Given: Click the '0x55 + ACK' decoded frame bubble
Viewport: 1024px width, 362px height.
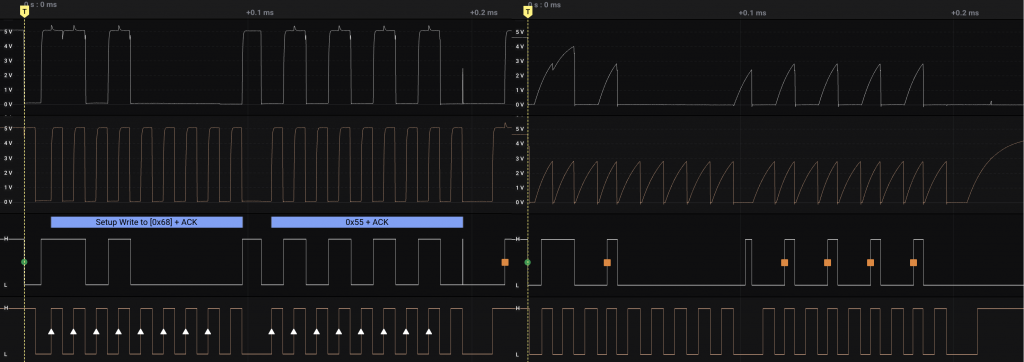Looking at the screenshot, I should coord(366,222).
